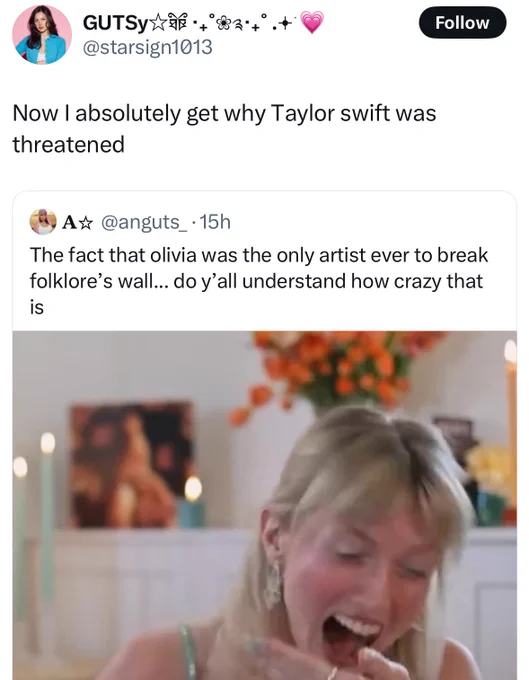
Task: Open the @anguts_ handle in the quoted tweet
Action: pyautogui.click(x=144, y=222)
